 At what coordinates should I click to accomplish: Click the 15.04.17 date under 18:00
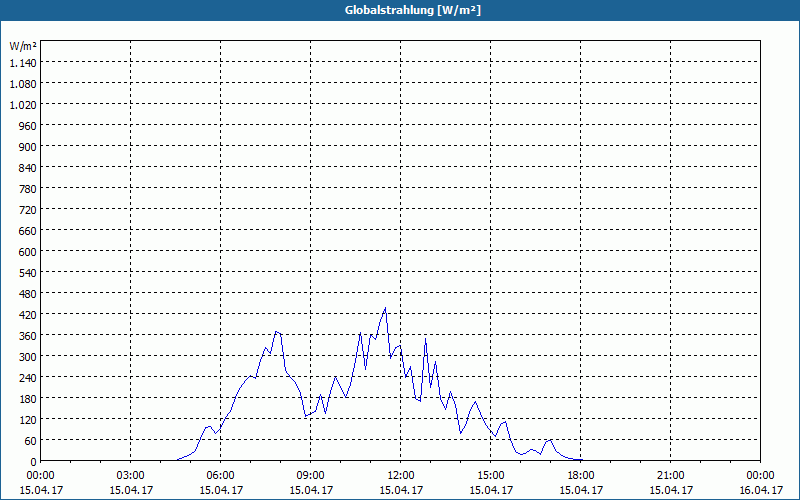pyautogui.click(x=581, y=490)
